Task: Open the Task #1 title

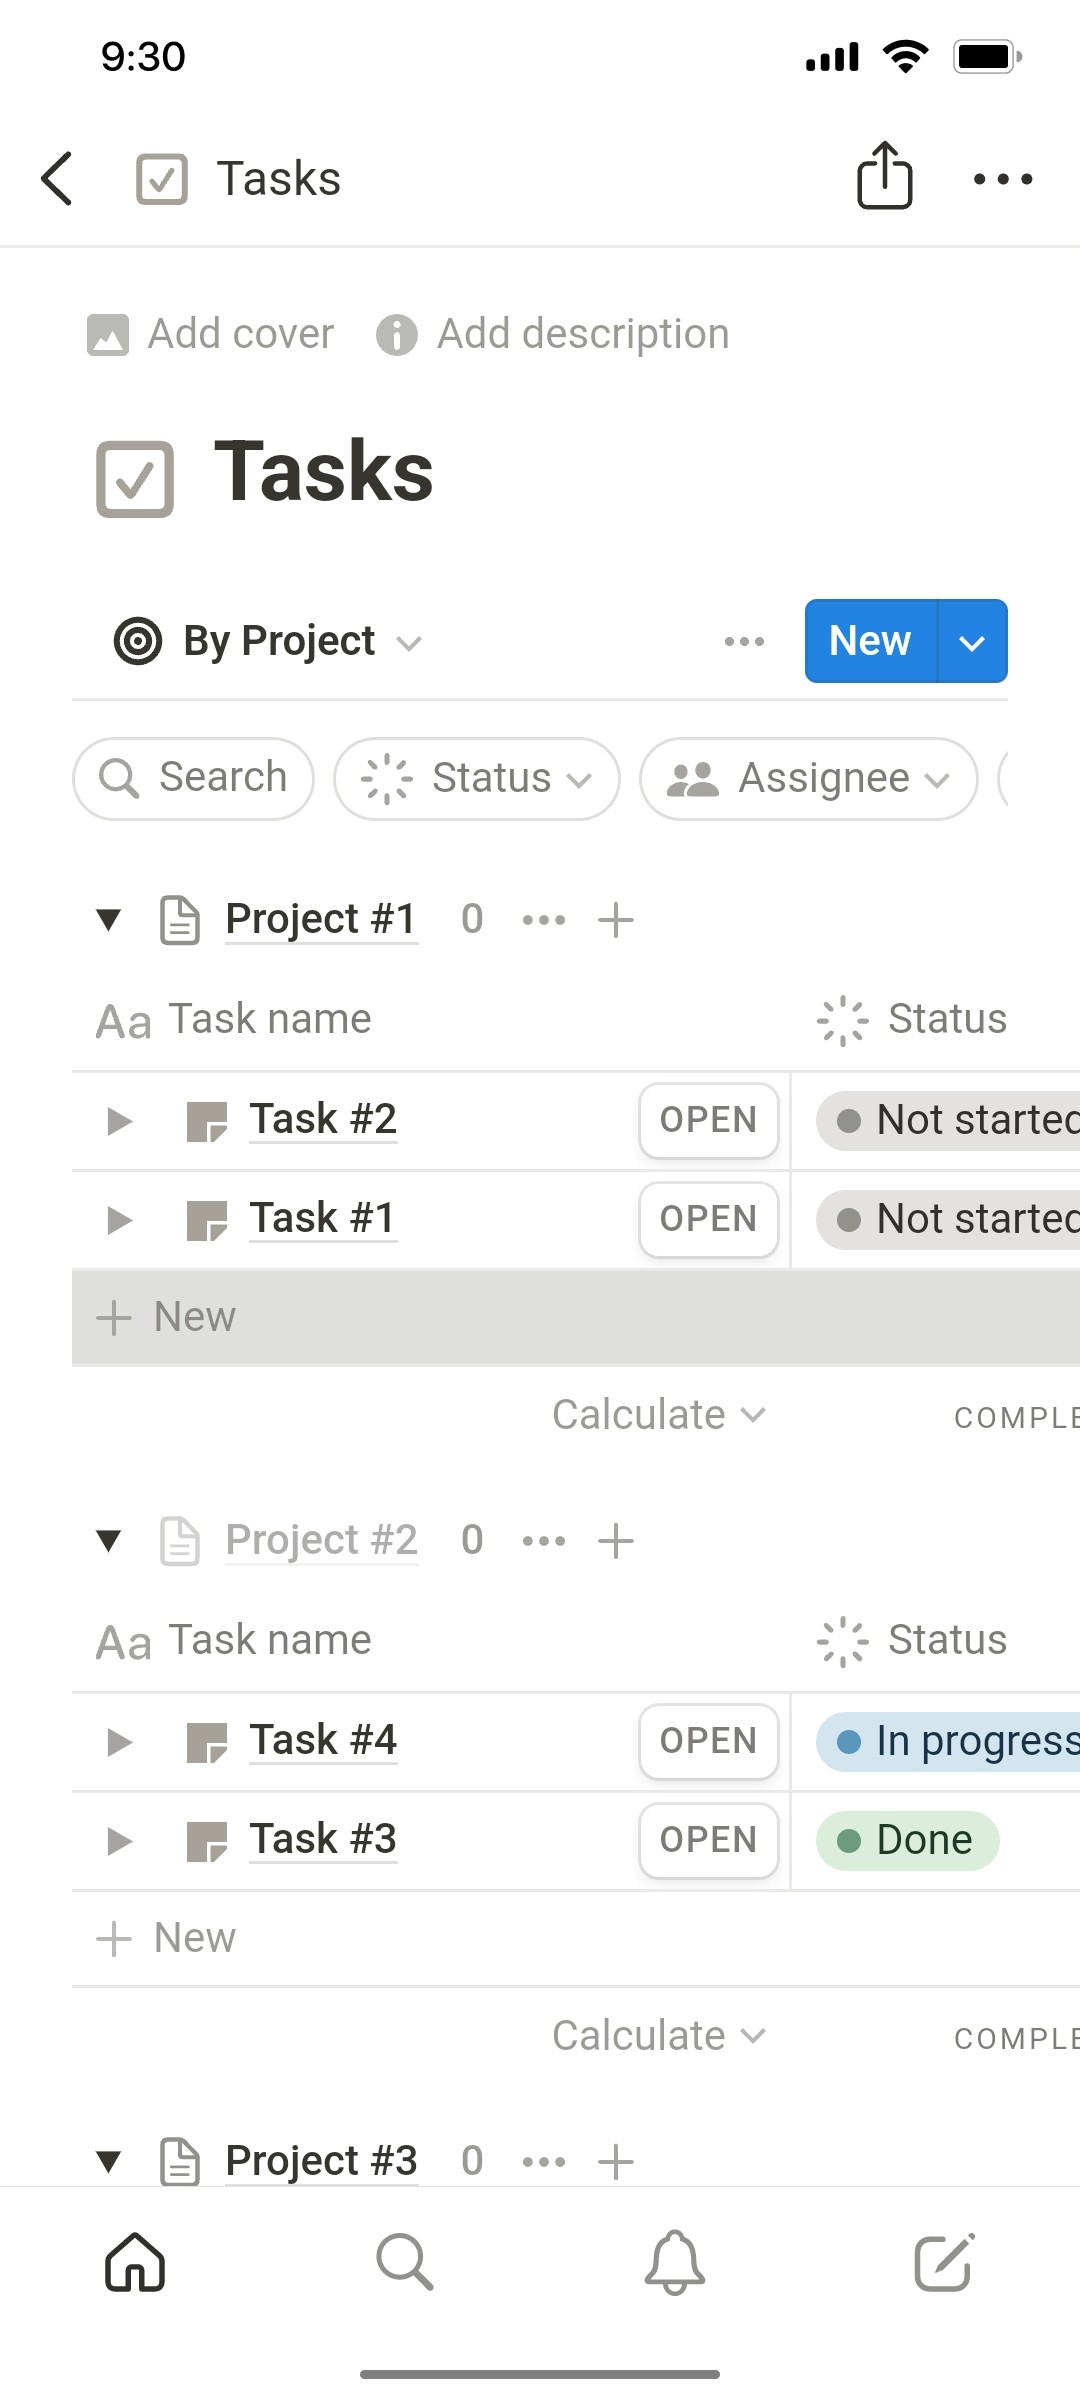Action: [323, 1218]
